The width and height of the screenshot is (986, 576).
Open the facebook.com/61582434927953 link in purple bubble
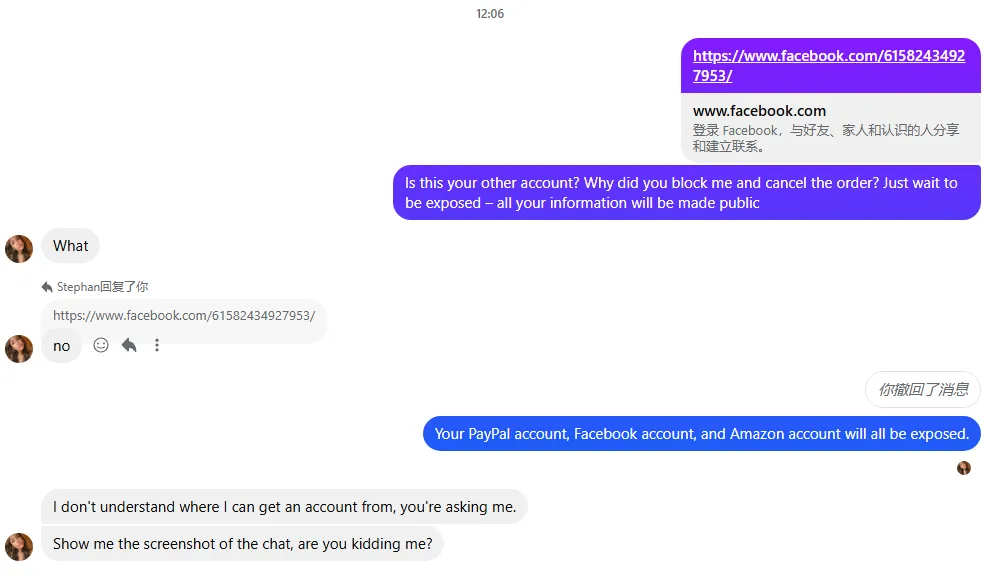829,66
